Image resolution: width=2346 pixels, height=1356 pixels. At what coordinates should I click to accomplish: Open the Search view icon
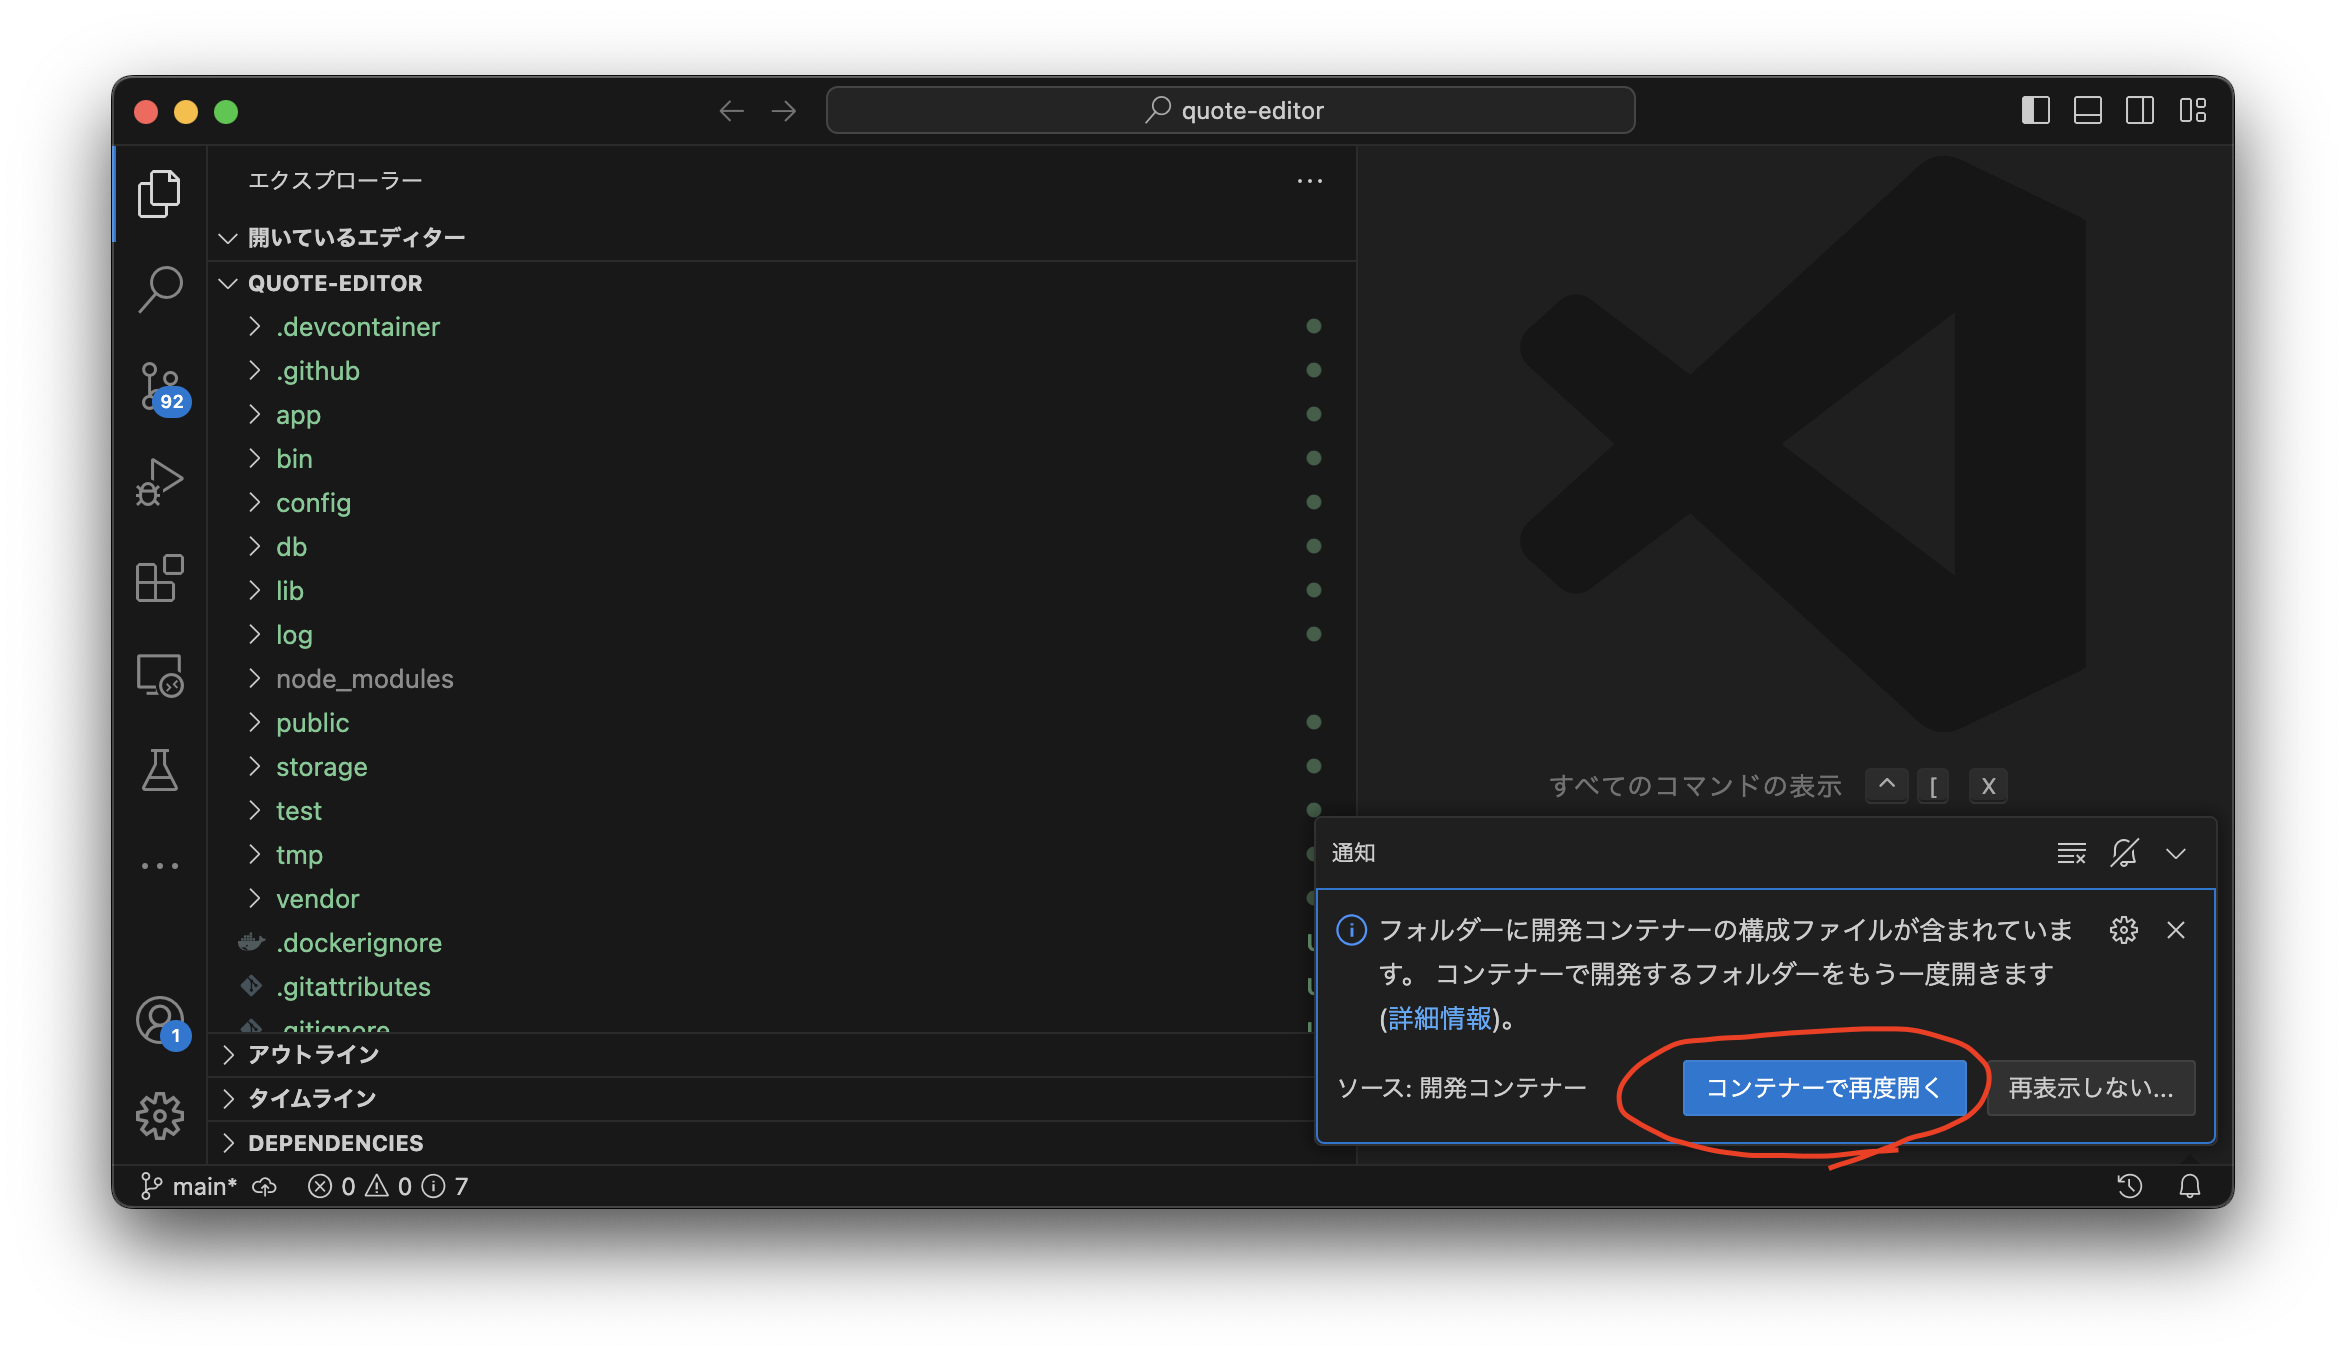(x=159, y=289)
